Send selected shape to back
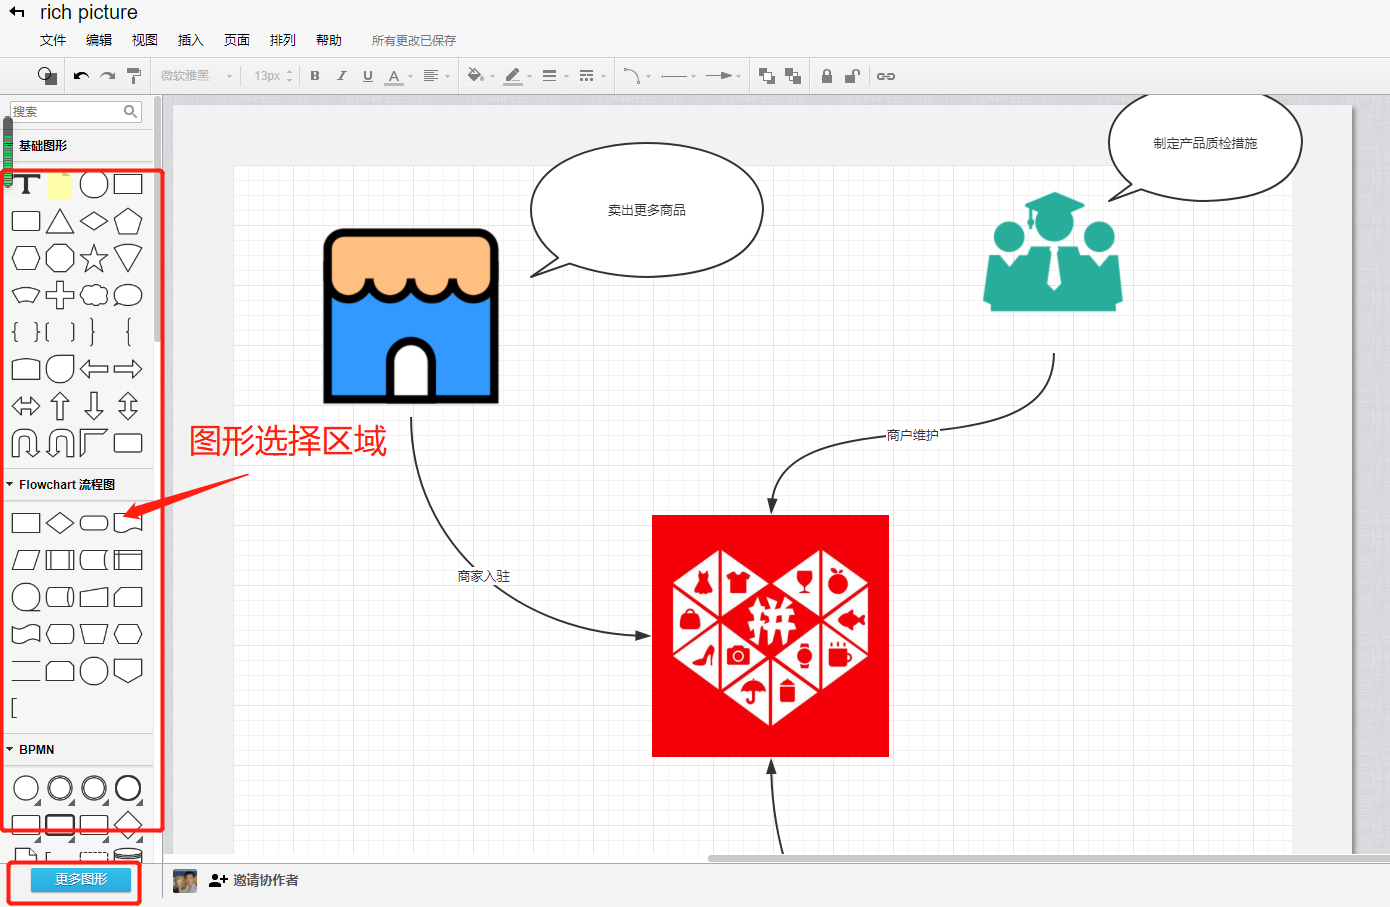This screenshot has width=1390, height=907. pos(793,76)
